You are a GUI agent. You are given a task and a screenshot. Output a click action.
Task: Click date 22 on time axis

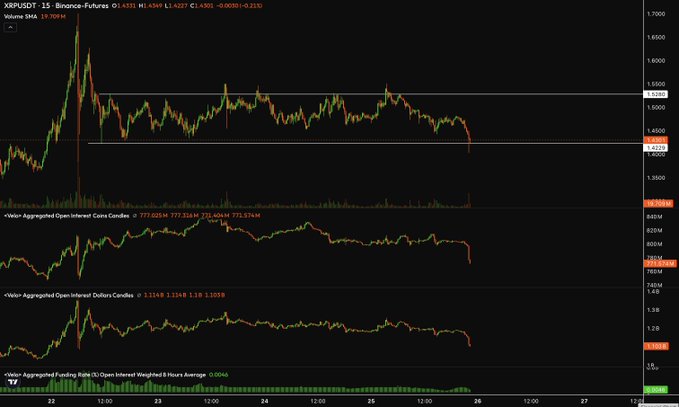[x=52, y=401]
